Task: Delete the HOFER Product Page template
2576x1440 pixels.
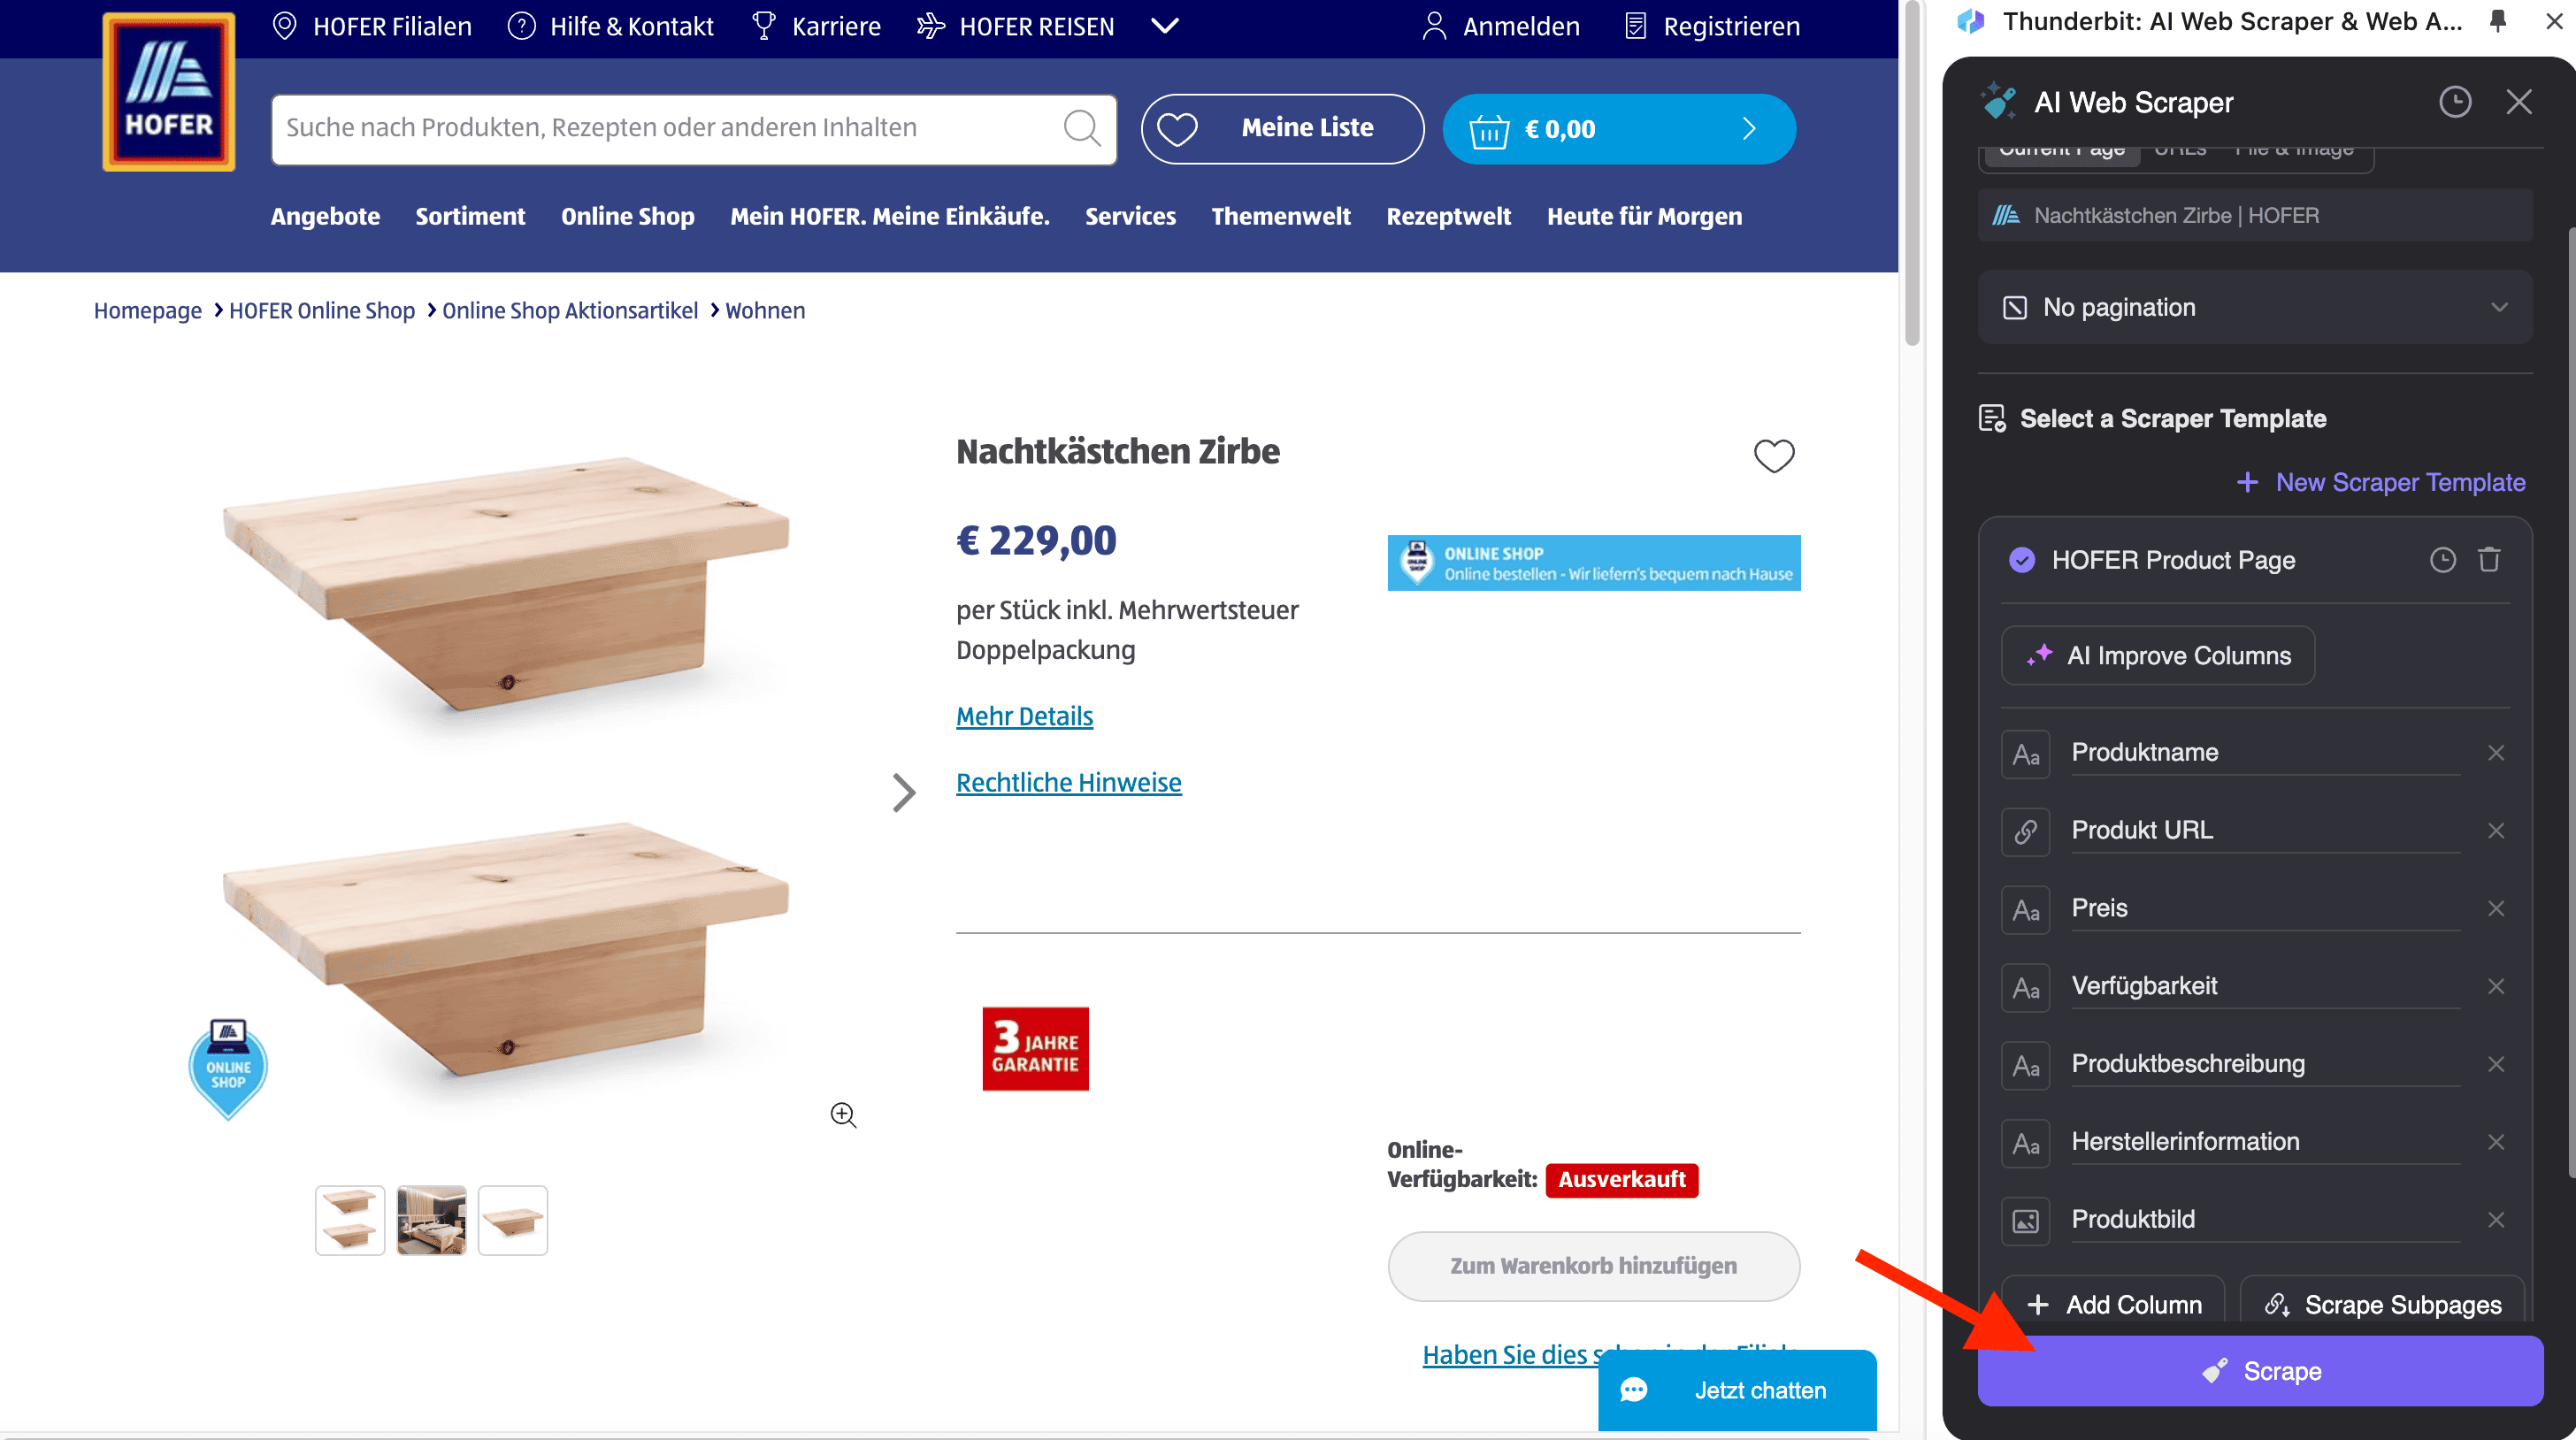Action: pyautogui.click(x=2489, y=560)
